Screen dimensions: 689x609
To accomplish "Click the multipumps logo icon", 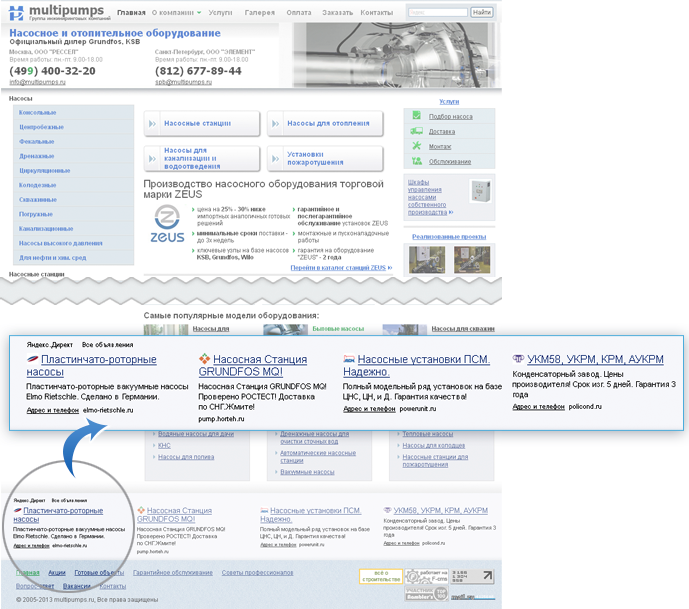I will [x=16, y=13].
